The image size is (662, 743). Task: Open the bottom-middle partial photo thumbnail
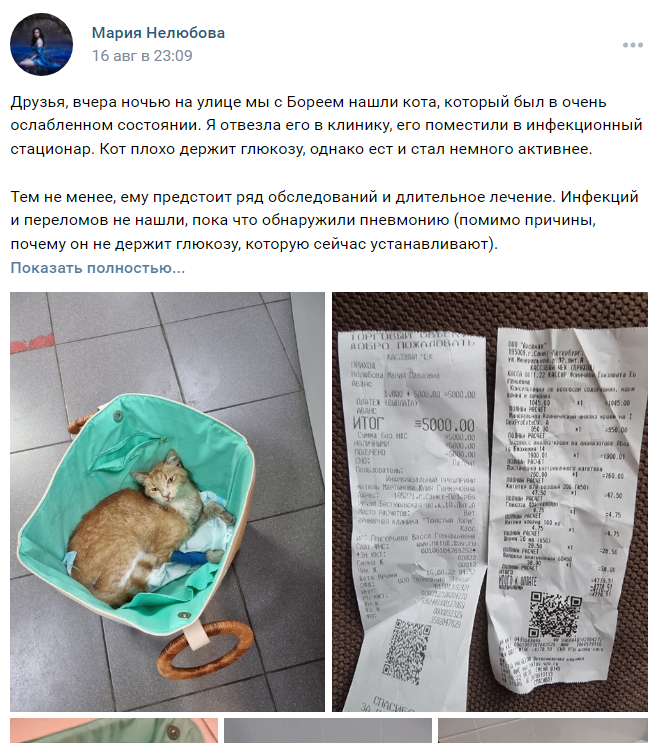point(328,731)
